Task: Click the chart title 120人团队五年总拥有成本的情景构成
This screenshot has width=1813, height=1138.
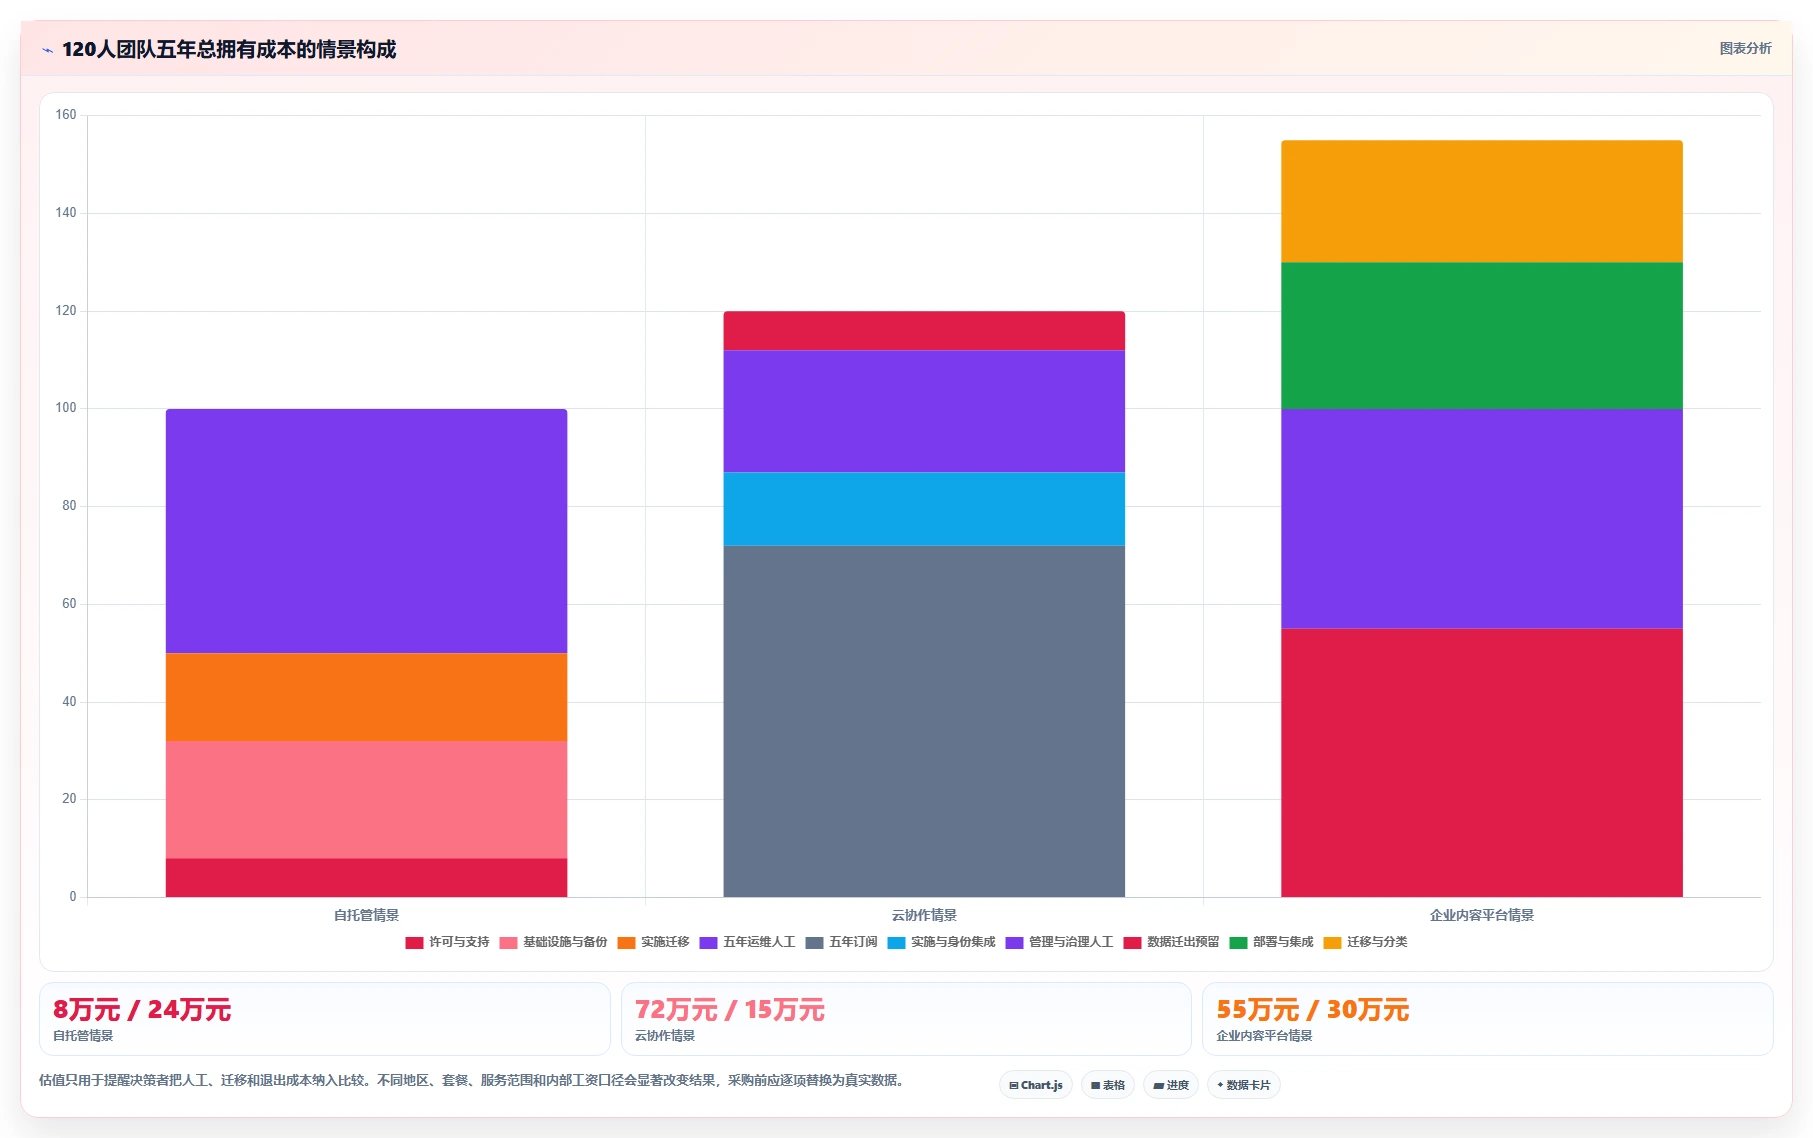Action: (x=229, y=49)
